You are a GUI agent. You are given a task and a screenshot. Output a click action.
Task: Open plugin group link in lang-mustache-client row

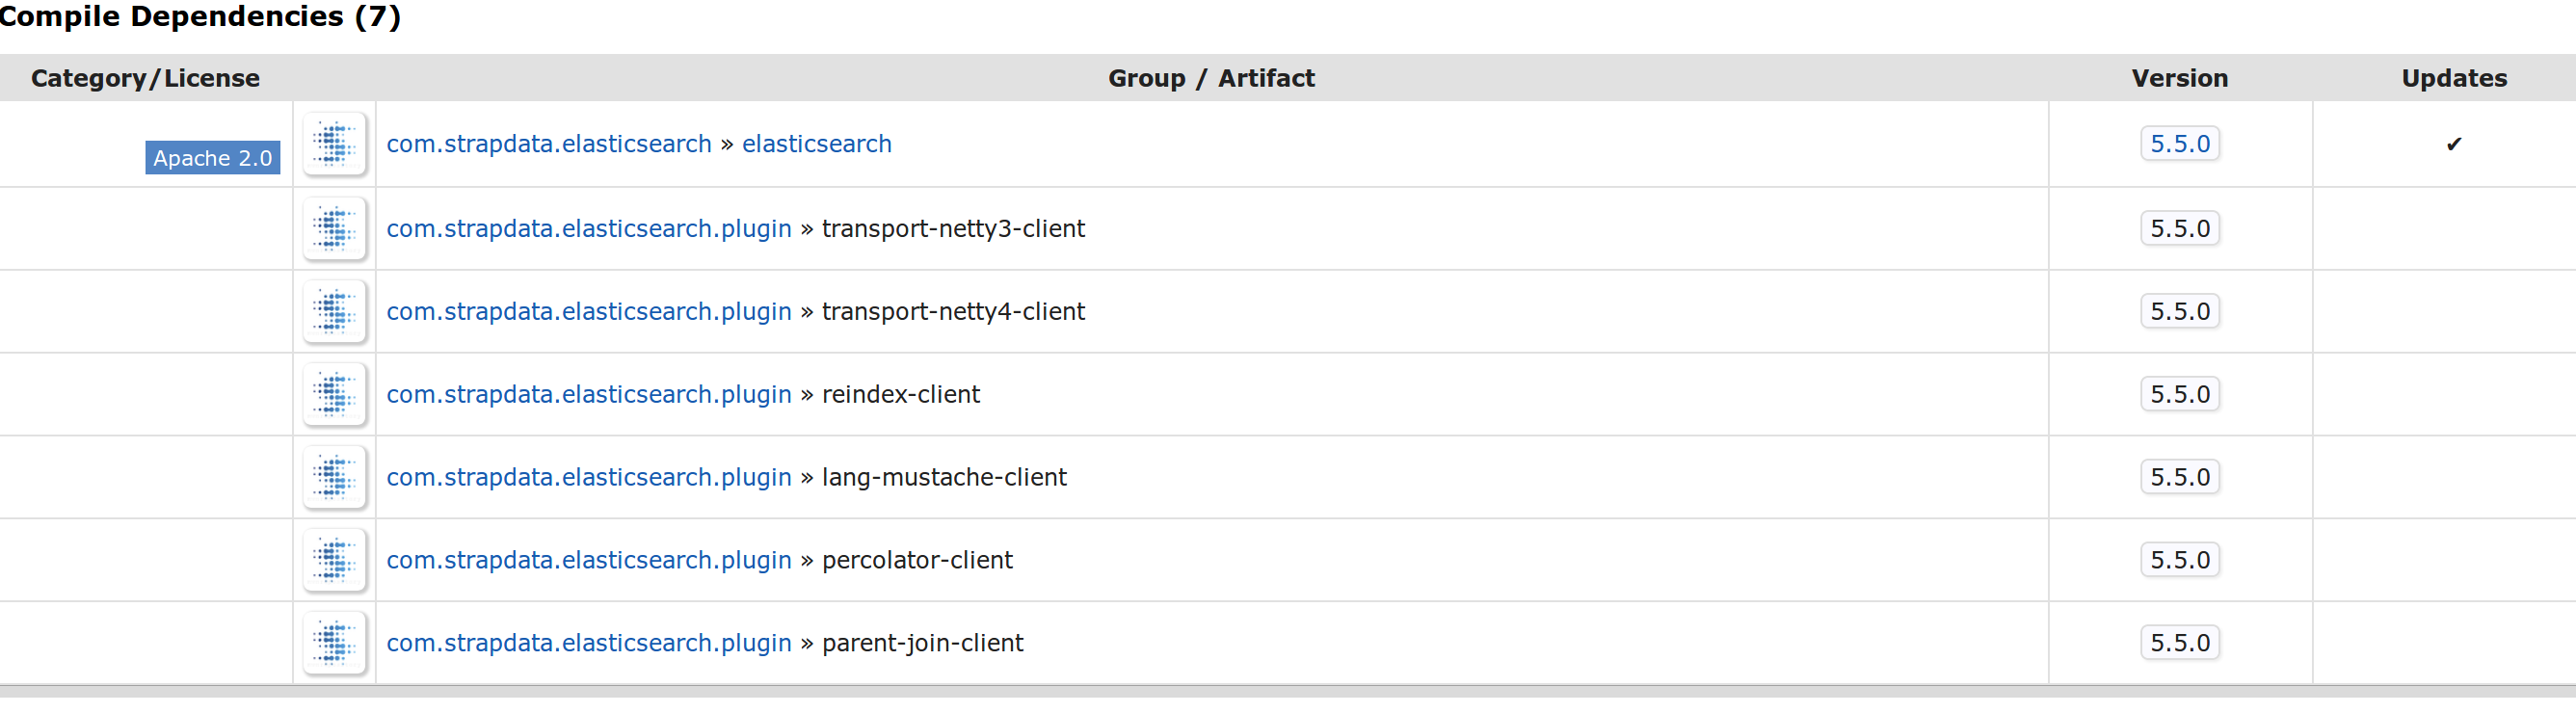pyautogui.click(x=589, y=478)
